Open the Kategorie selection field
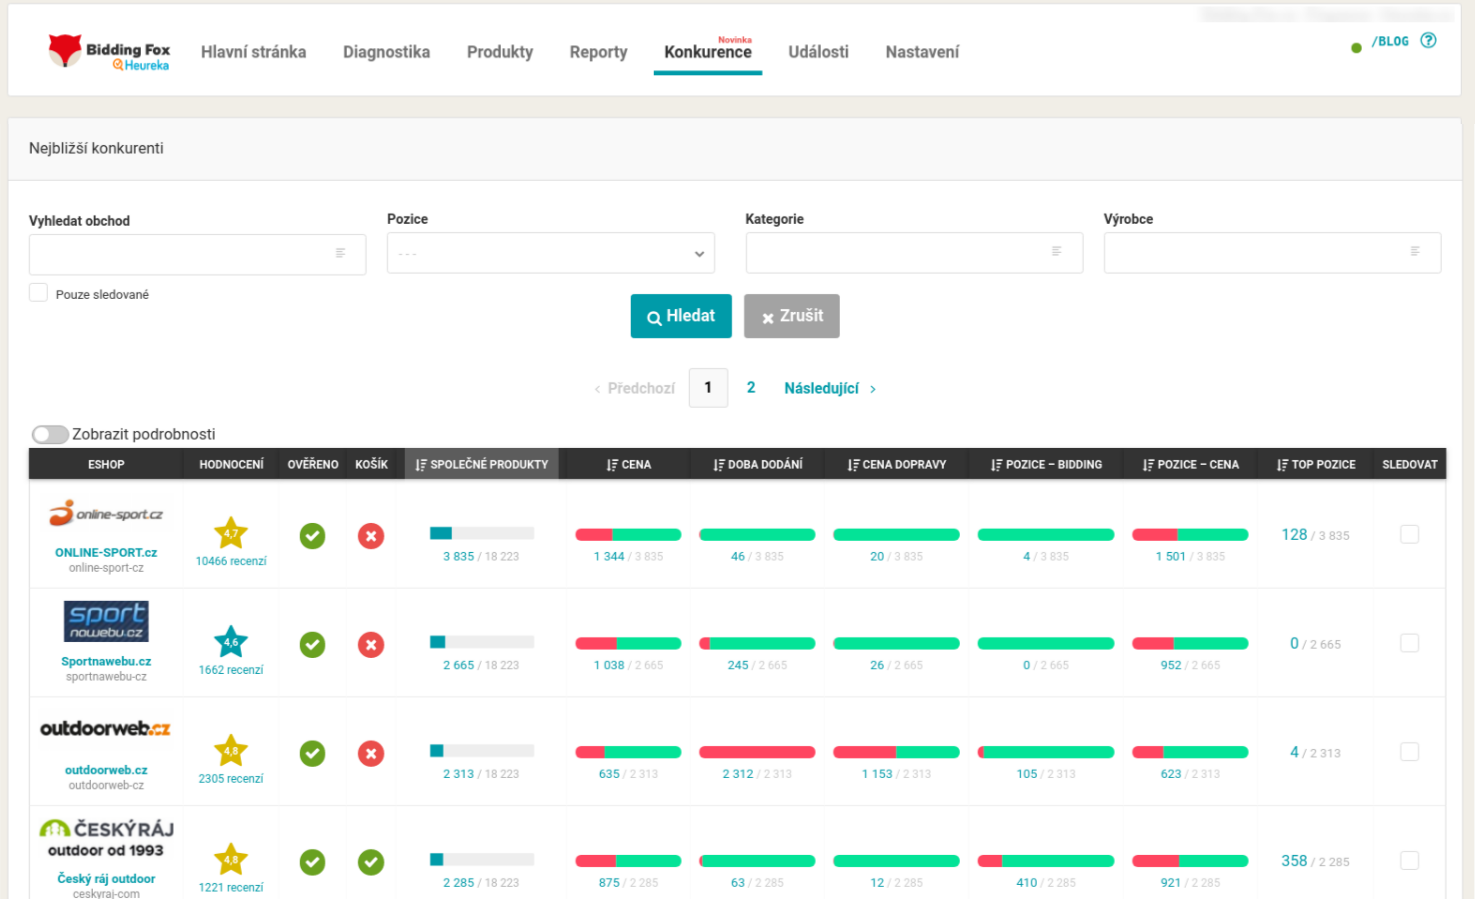This screenshot has height=899, width=1475. pos(914,253)
